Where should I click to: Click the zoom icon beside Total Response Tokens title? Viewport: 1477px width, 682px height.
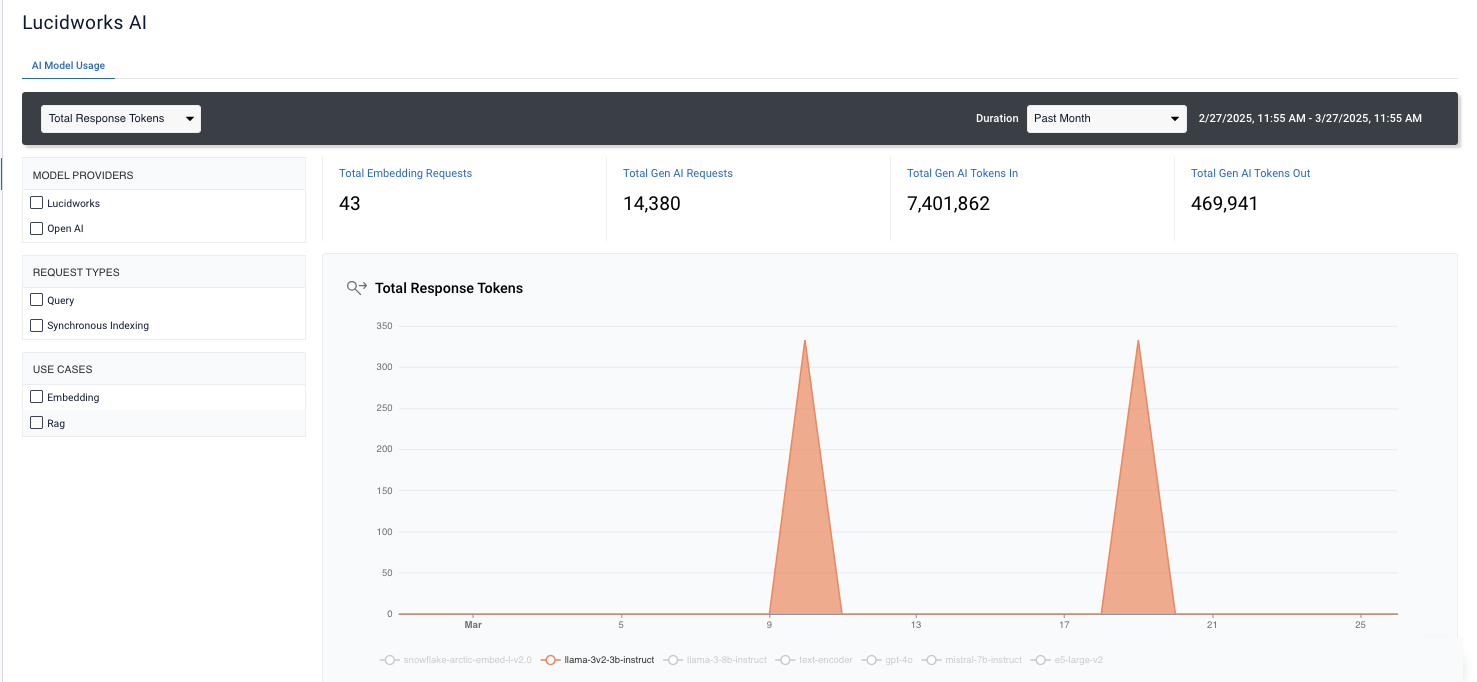point(357,288)
